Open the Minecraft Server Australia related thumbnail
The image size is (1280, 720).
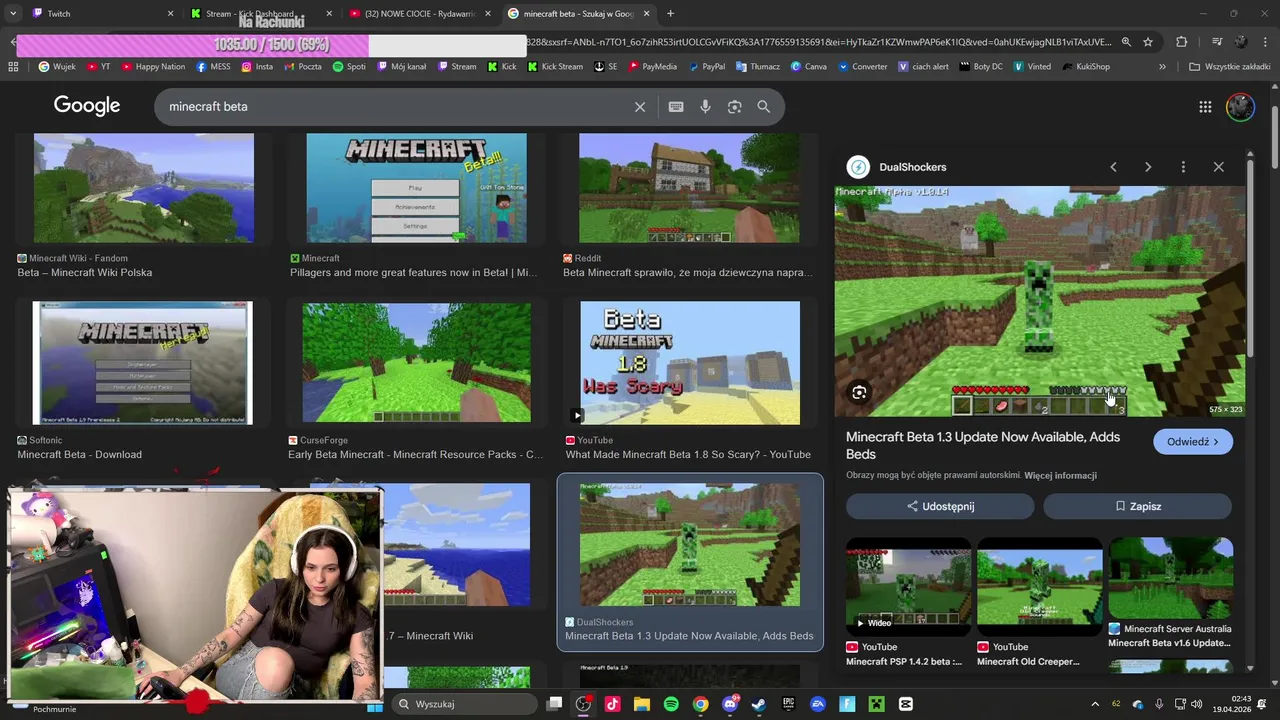pyautogui.click(x=1170, y=580)
